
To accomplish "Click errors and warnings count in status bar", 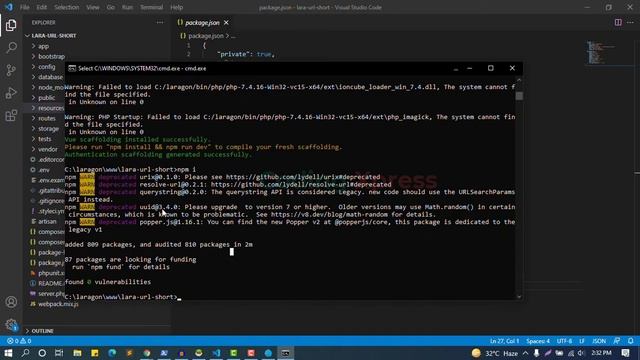I will [19, 341].
